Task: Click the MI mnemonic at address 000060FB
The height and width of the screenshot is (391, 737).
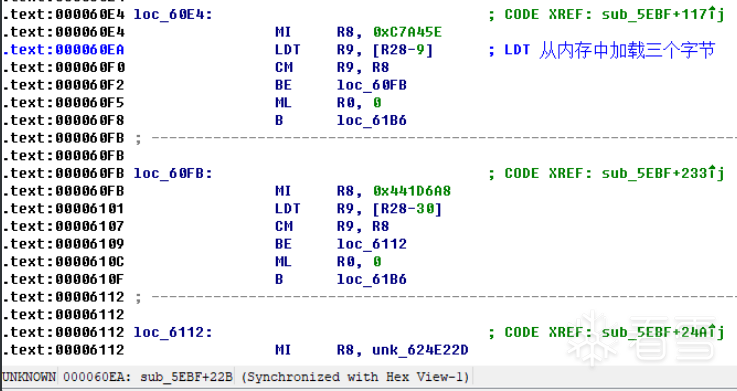Action: (x=283, y=191)
